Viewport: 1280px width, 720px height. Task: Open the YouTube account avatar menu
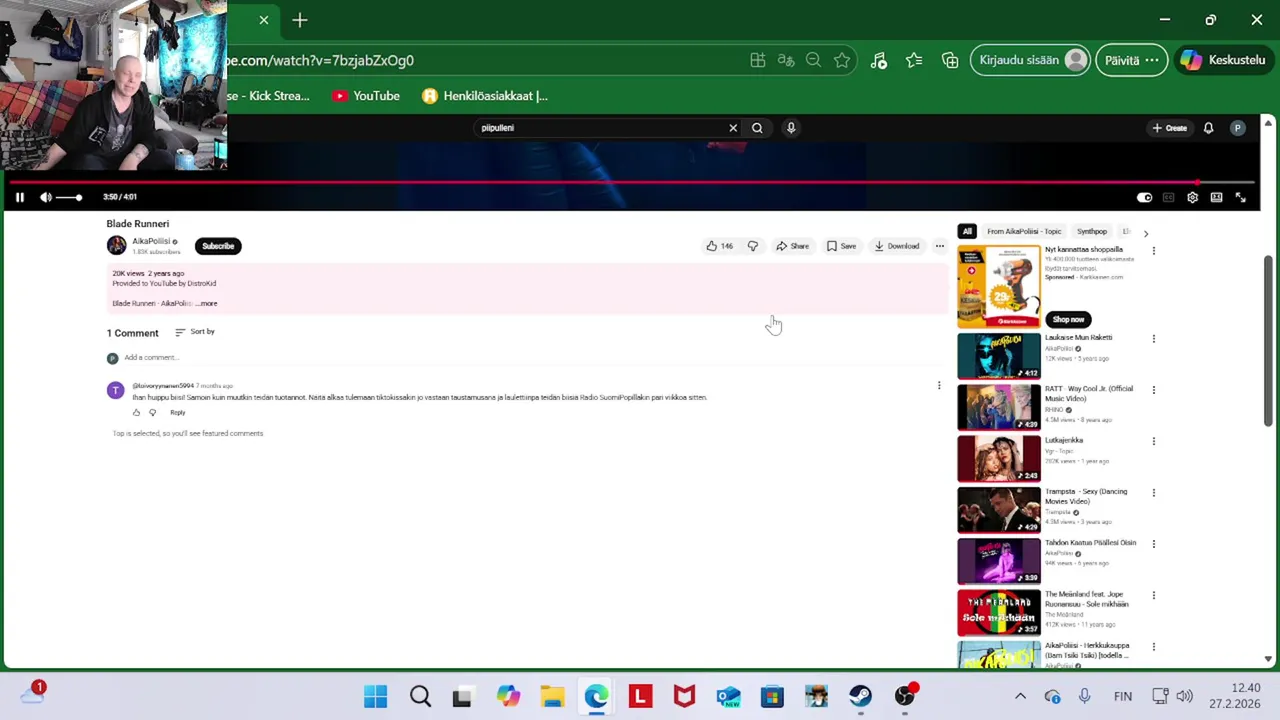1238,128
